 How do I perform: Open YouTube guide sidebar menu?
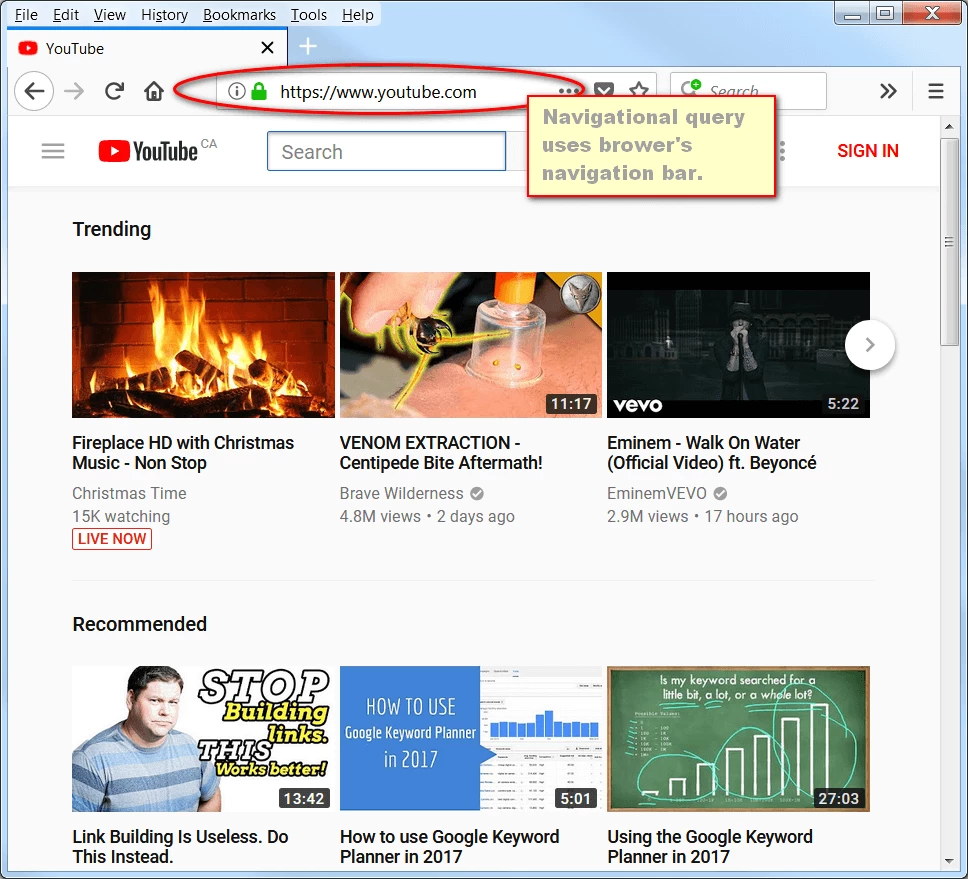coord(53,151)
